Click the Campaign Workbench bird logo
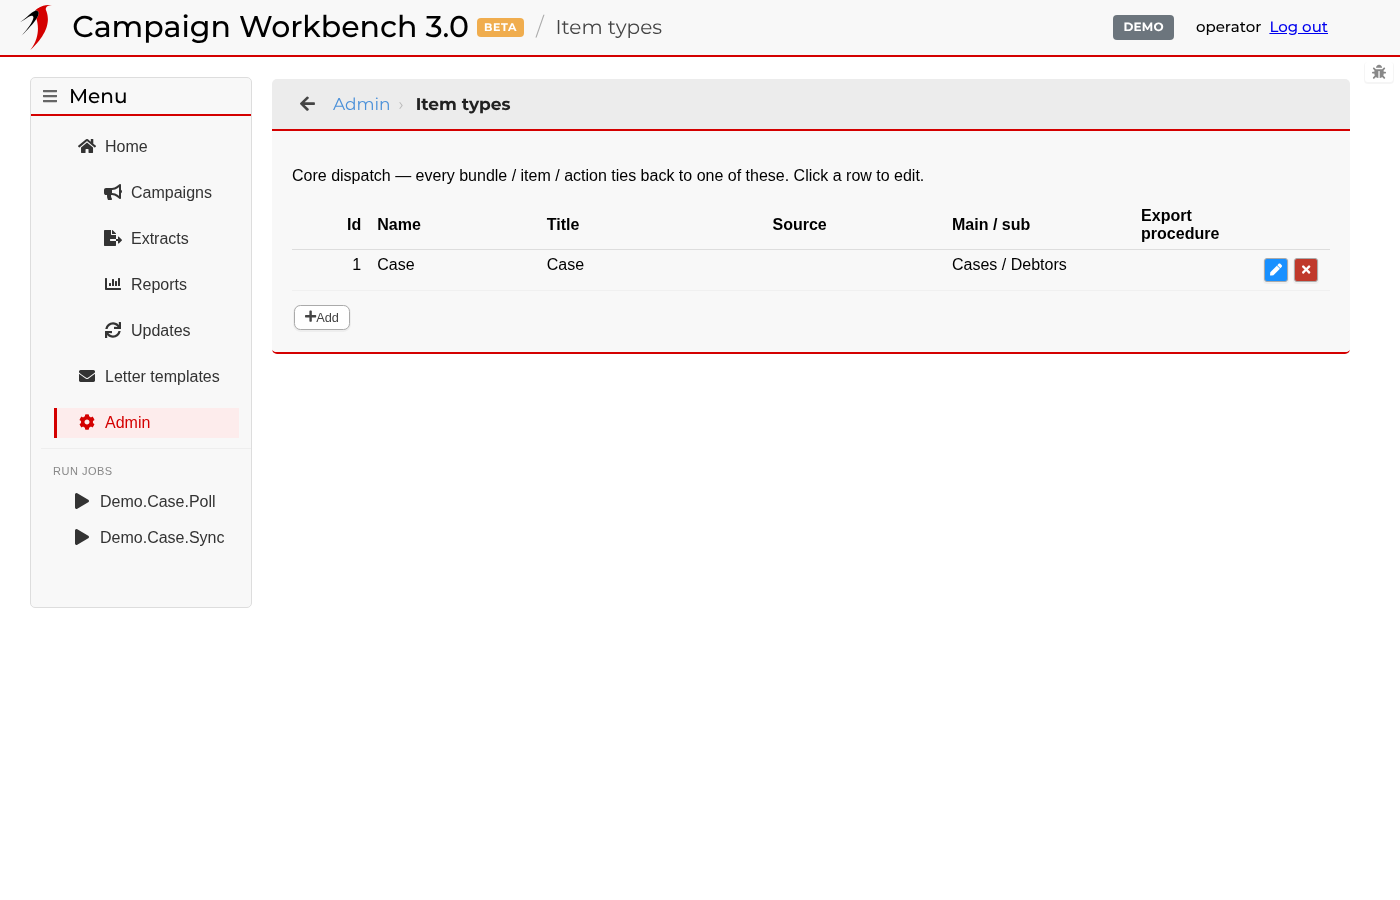Image resolution: width=1400 pixels, height=900 pixels. (36, 27)
